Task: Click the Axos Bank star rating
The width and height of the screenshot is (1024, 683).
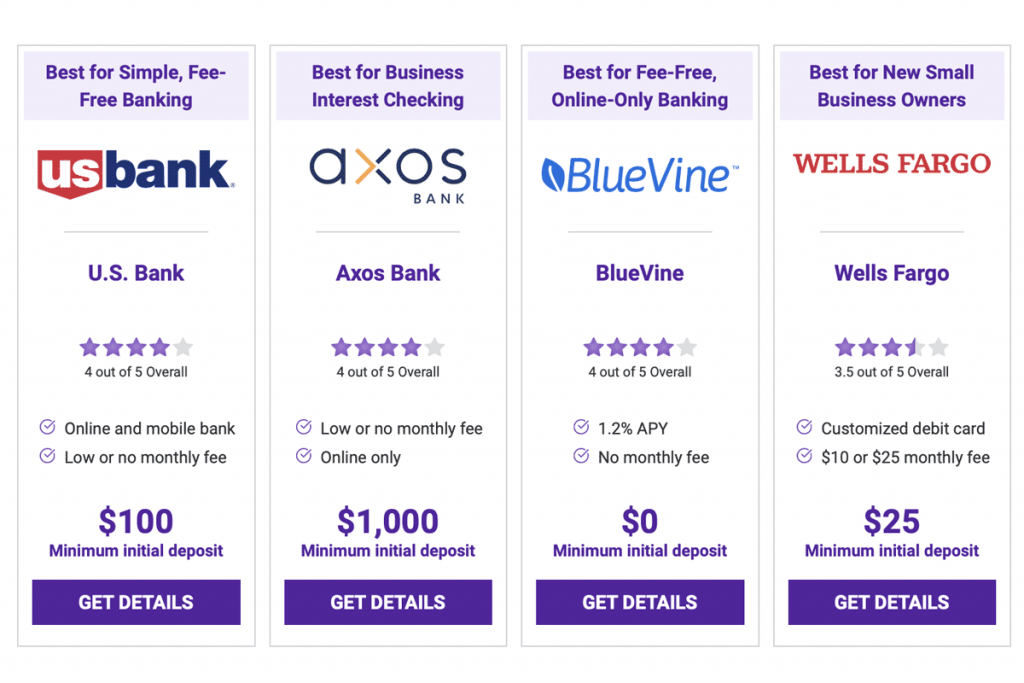Action: pyautogui.click(x=388, y=348)
